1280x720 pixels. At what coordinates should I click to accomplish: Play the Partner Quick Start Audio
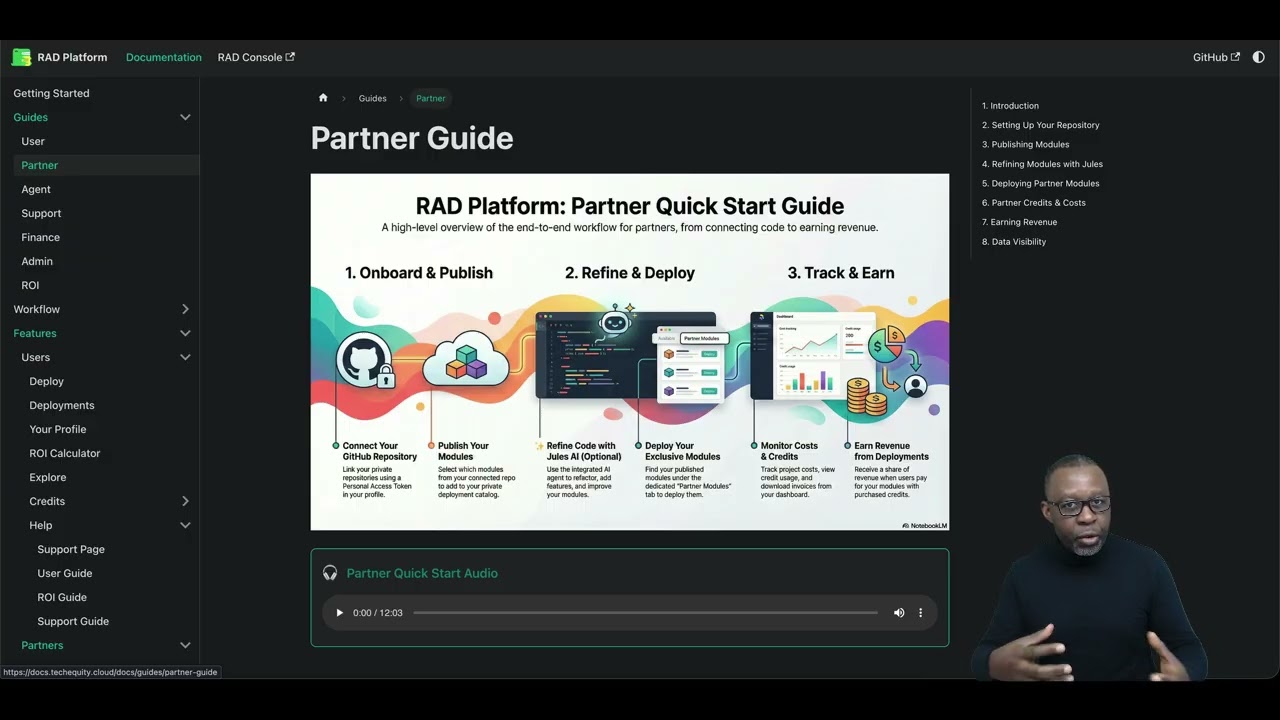tap(339, 613)
